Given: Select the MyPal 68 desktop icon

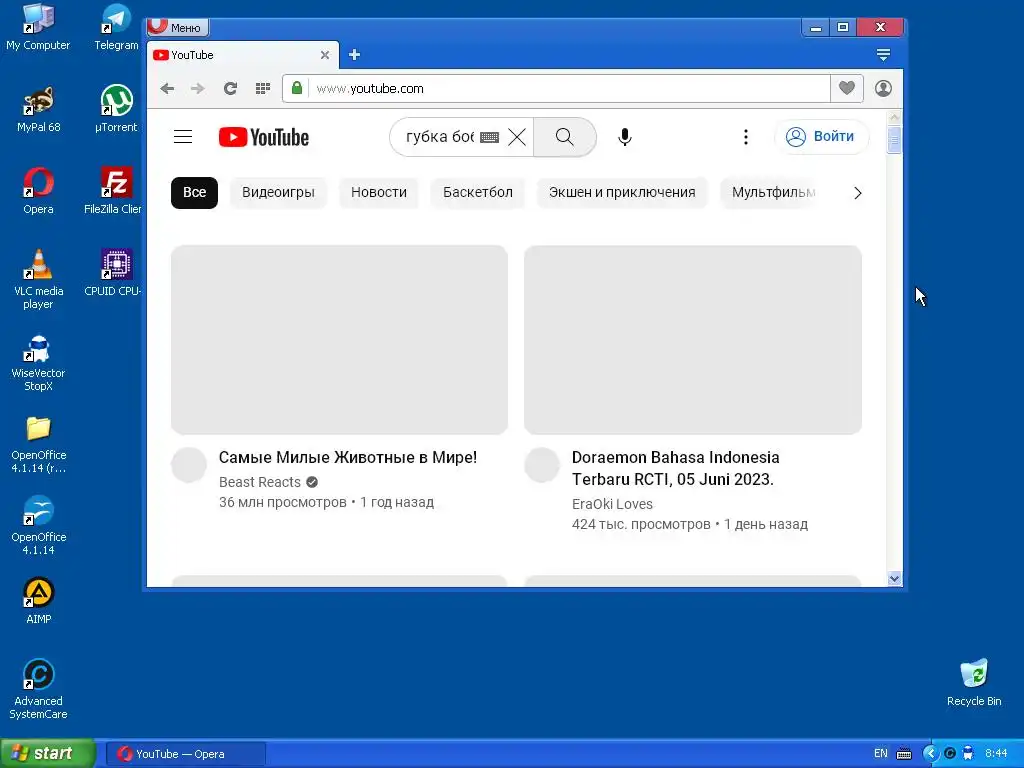Looking at the screenshot, I should pyautogui.click(x=38, y=109).
